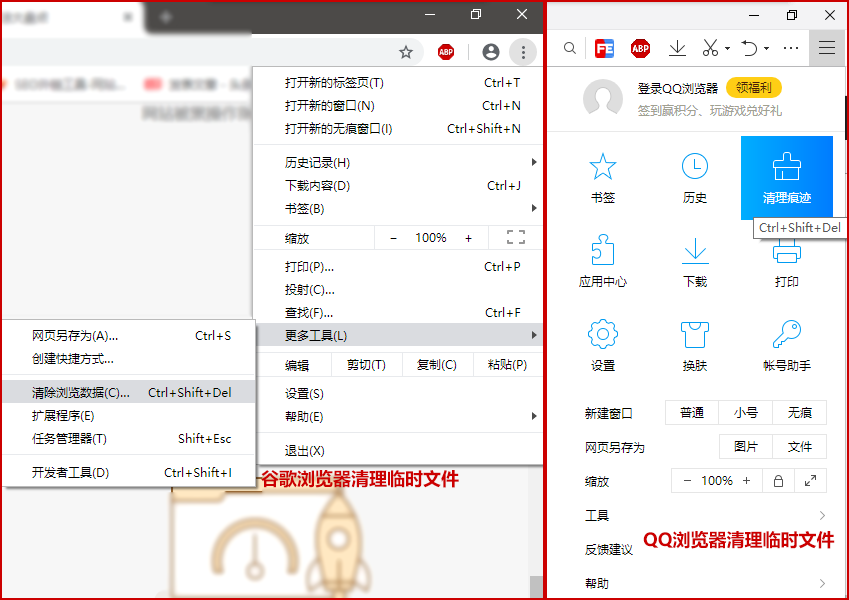Viewport: 849px width, 600px height.
Task: Click the Chrome fullscreen icon in zoom row
Action: click(x=515, y=237)
